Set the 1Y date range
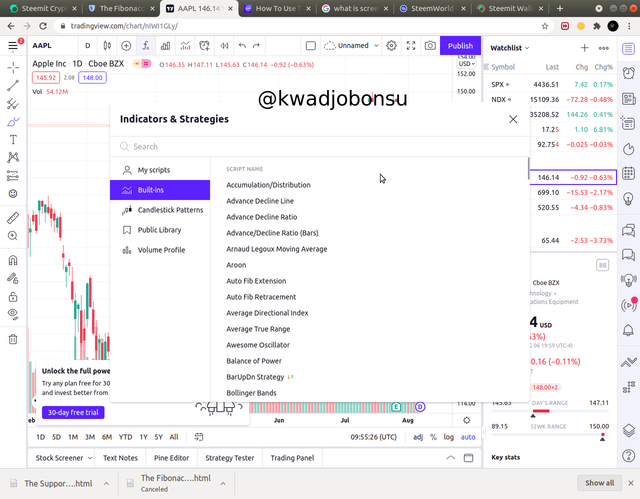 [x=143, y=437]
